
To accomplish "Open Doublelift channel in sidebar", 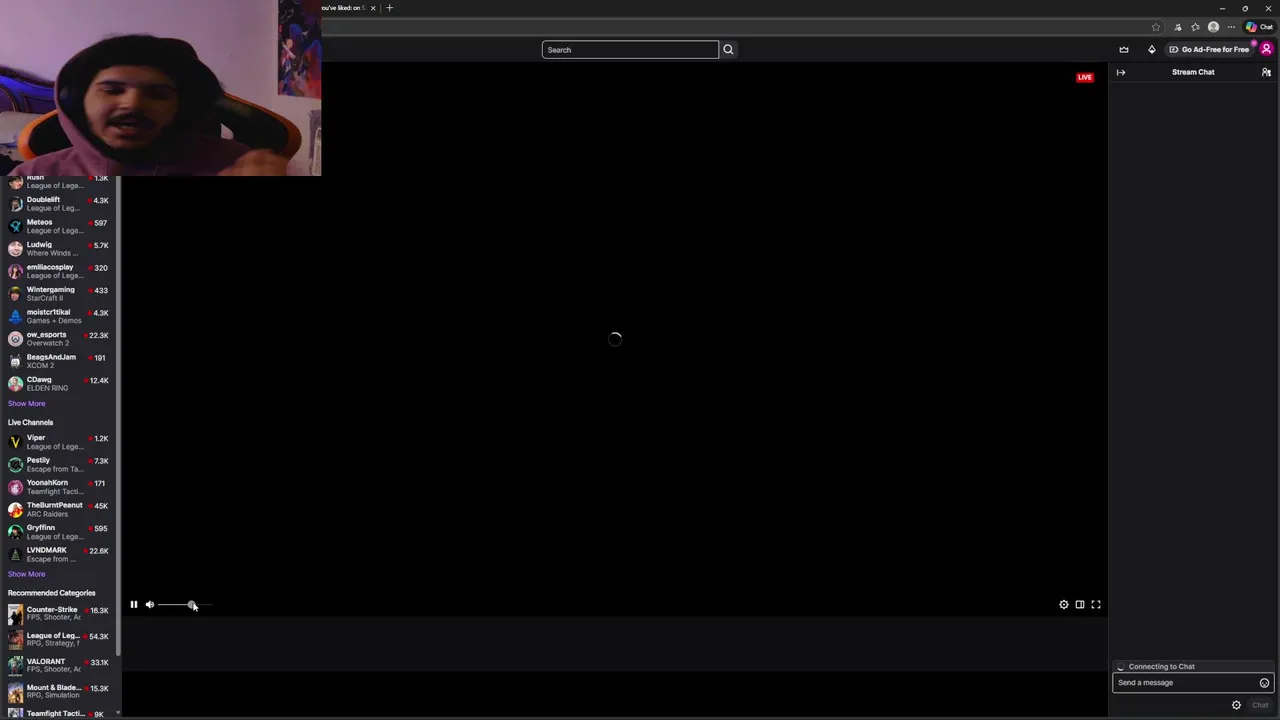I will 59,204.
